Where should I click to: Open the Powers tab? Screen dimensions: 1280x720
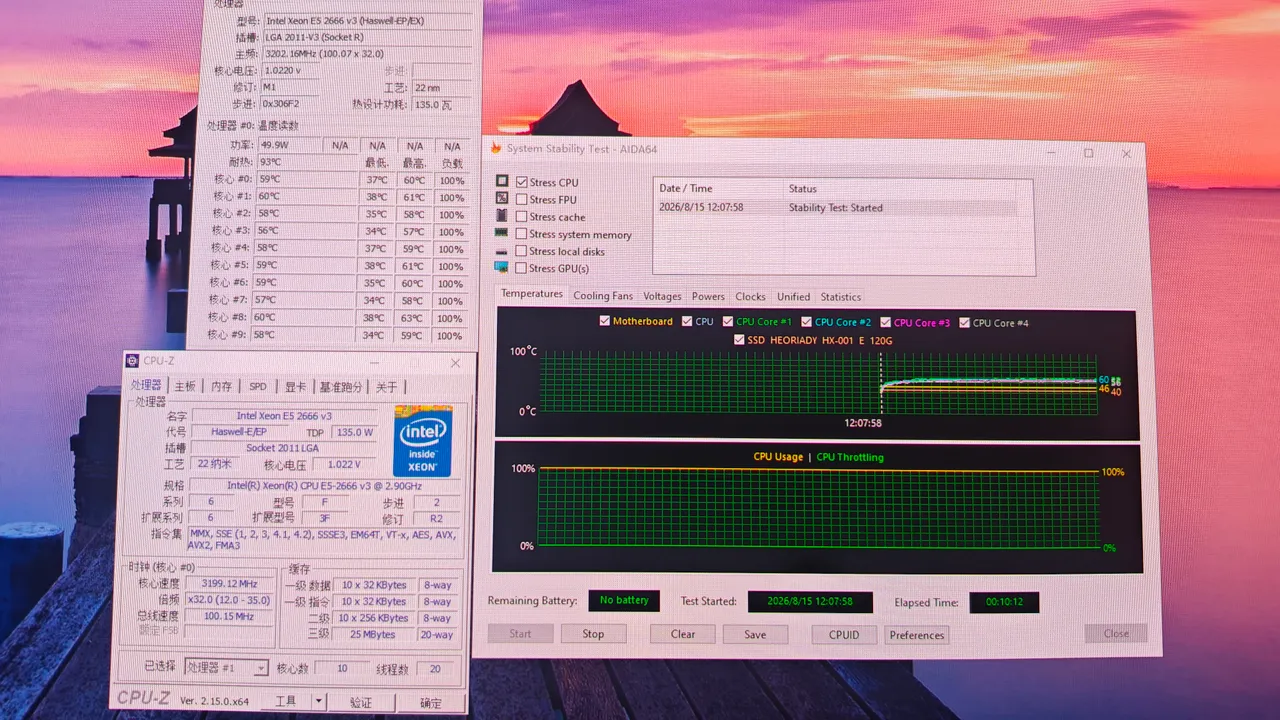pos(708,296)
